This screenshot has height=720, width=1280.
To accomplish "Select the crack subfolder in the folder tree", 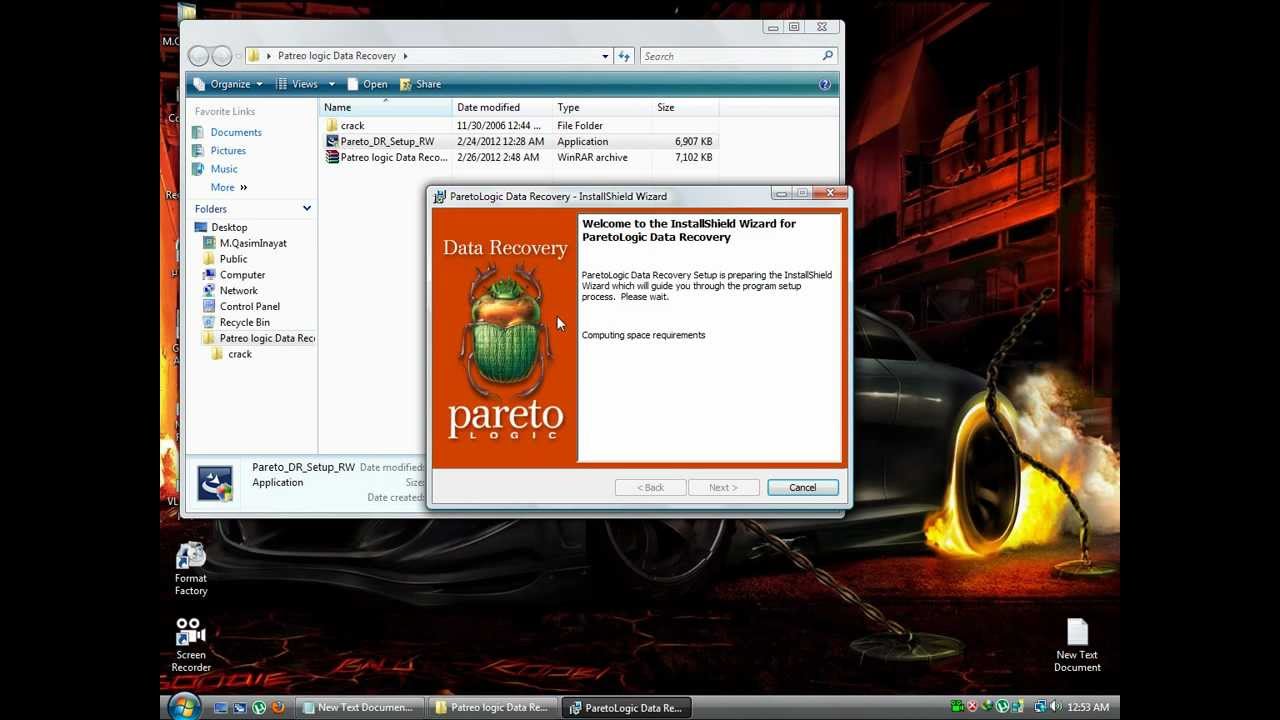I will tap(240, 354).
